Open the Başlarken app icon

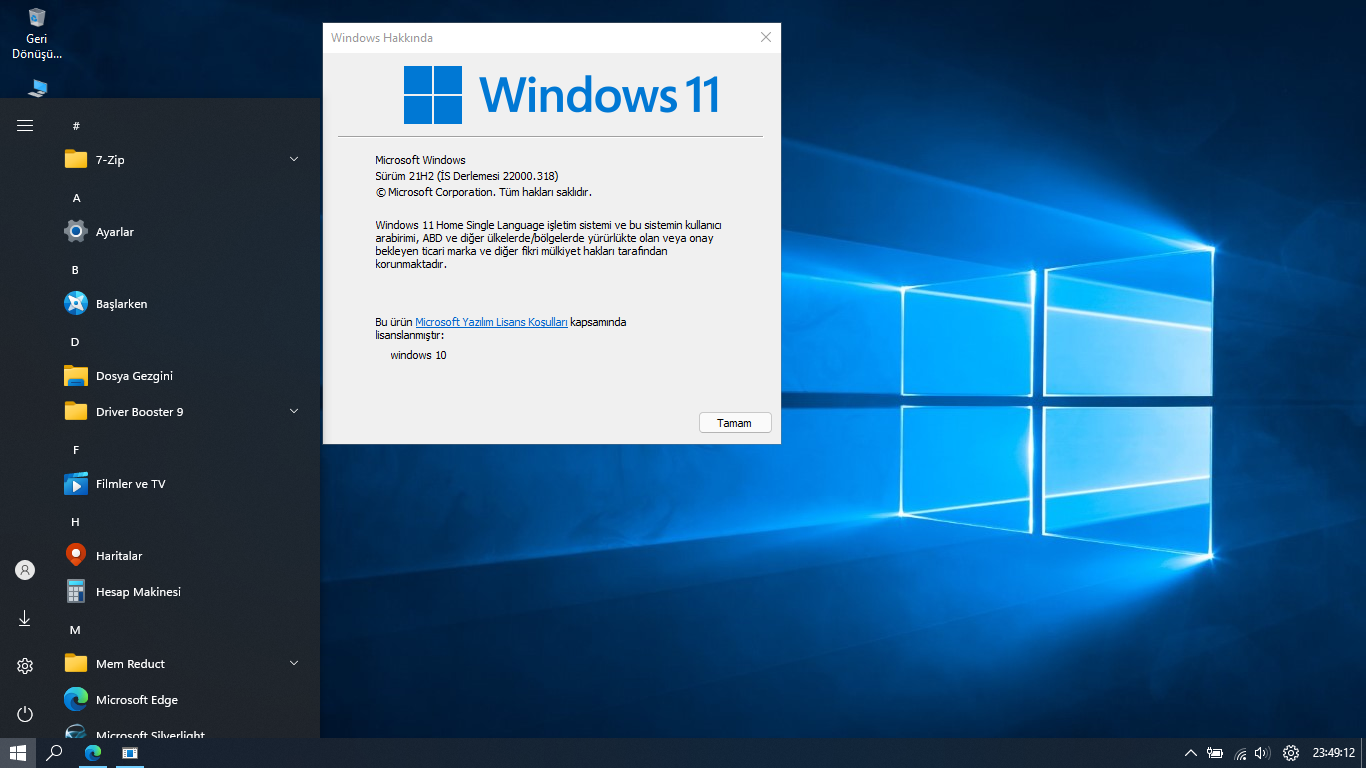coord(76,303)
